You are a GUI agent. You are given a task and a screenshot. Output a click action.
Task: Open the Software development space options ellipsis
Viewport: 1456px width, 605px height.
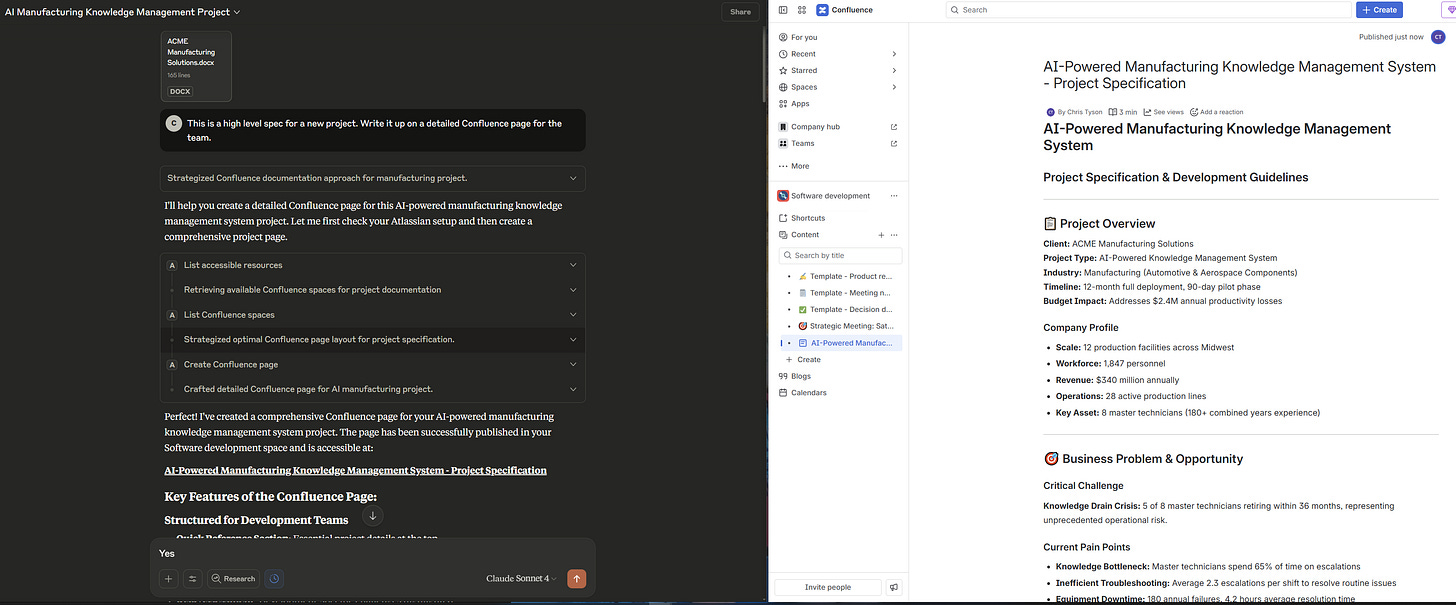894,196
